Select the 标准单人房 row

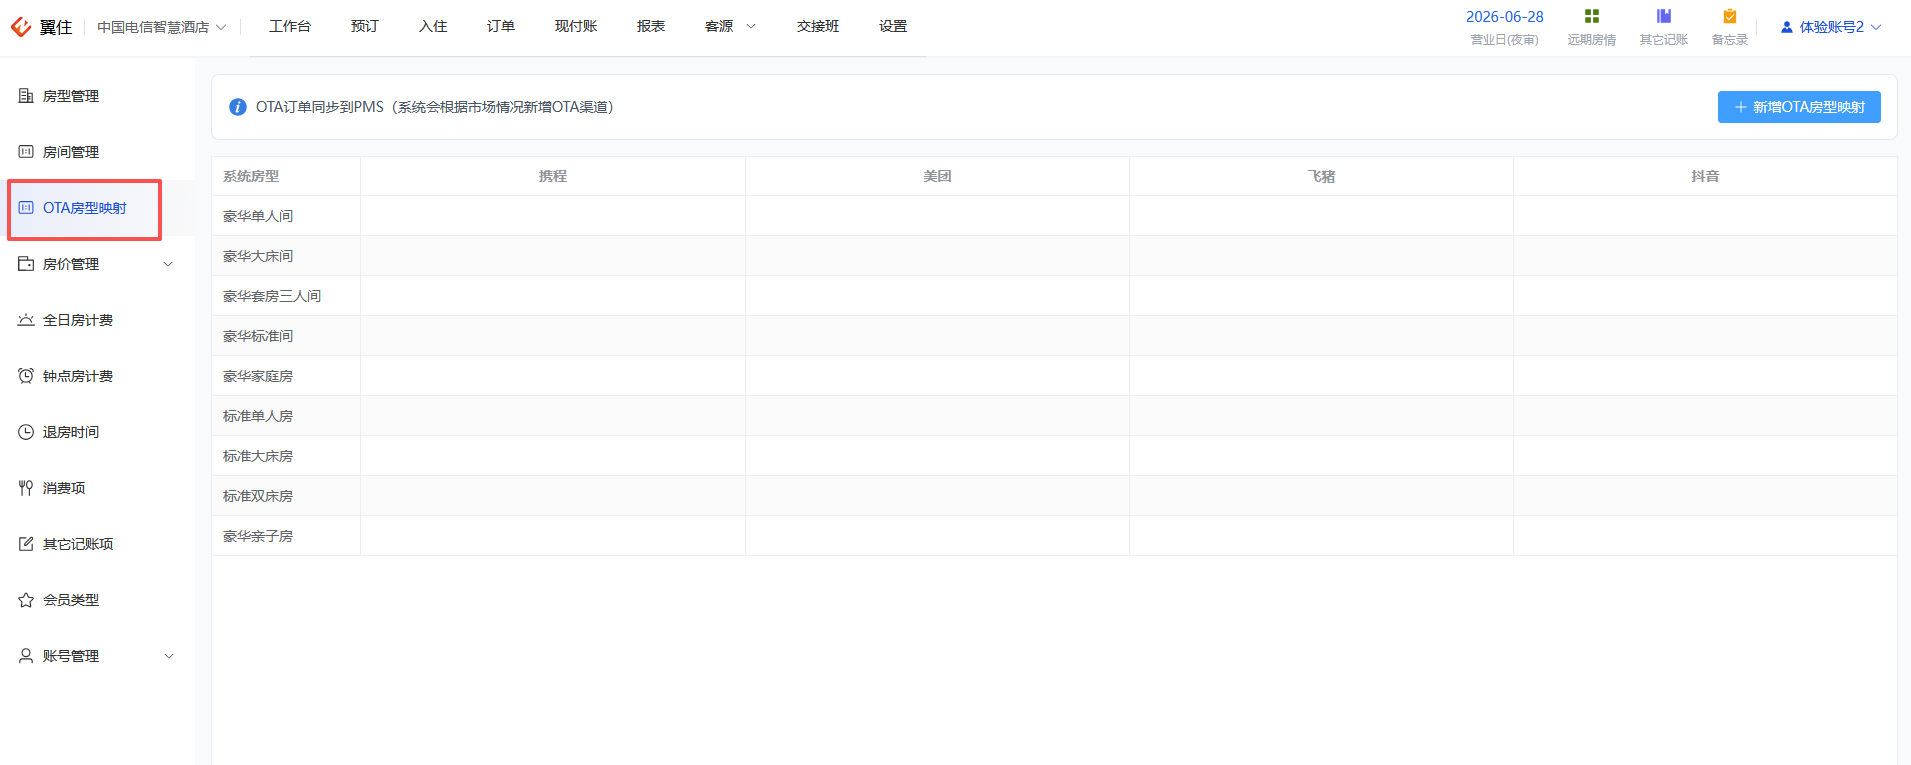(1054, 416)
